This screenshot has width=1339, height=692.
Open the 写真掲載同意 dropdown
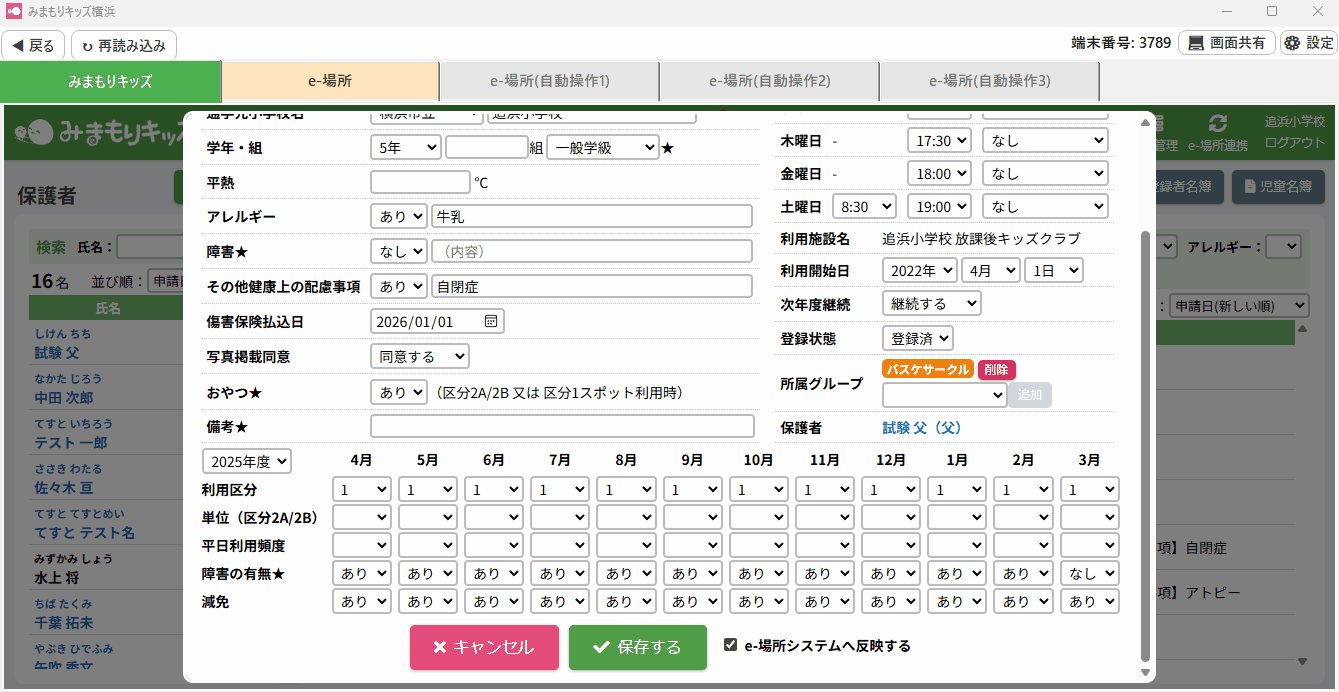(x=419, y=356)
